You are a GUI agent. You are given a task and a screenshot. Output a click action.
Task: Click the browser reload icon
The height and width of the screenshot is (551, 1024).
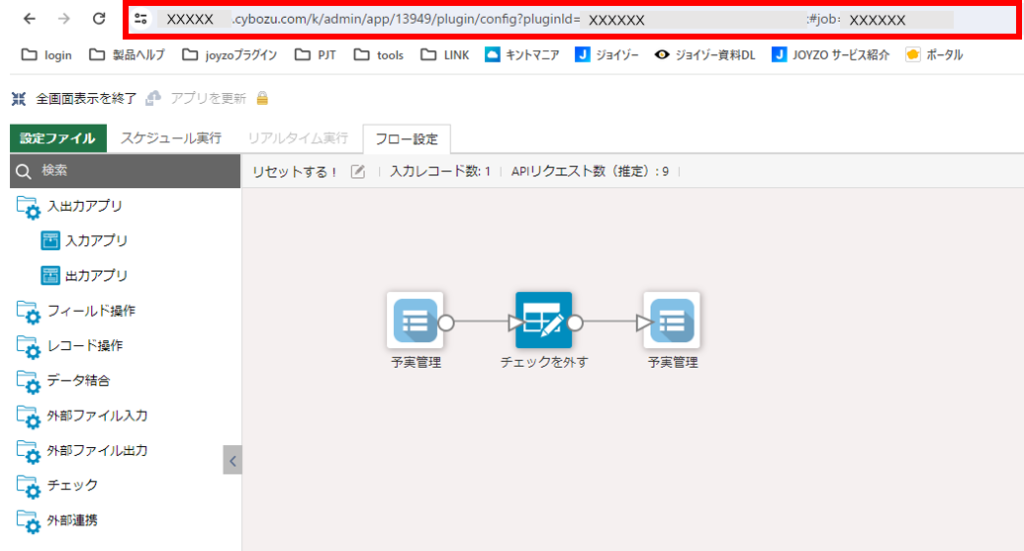99,19
